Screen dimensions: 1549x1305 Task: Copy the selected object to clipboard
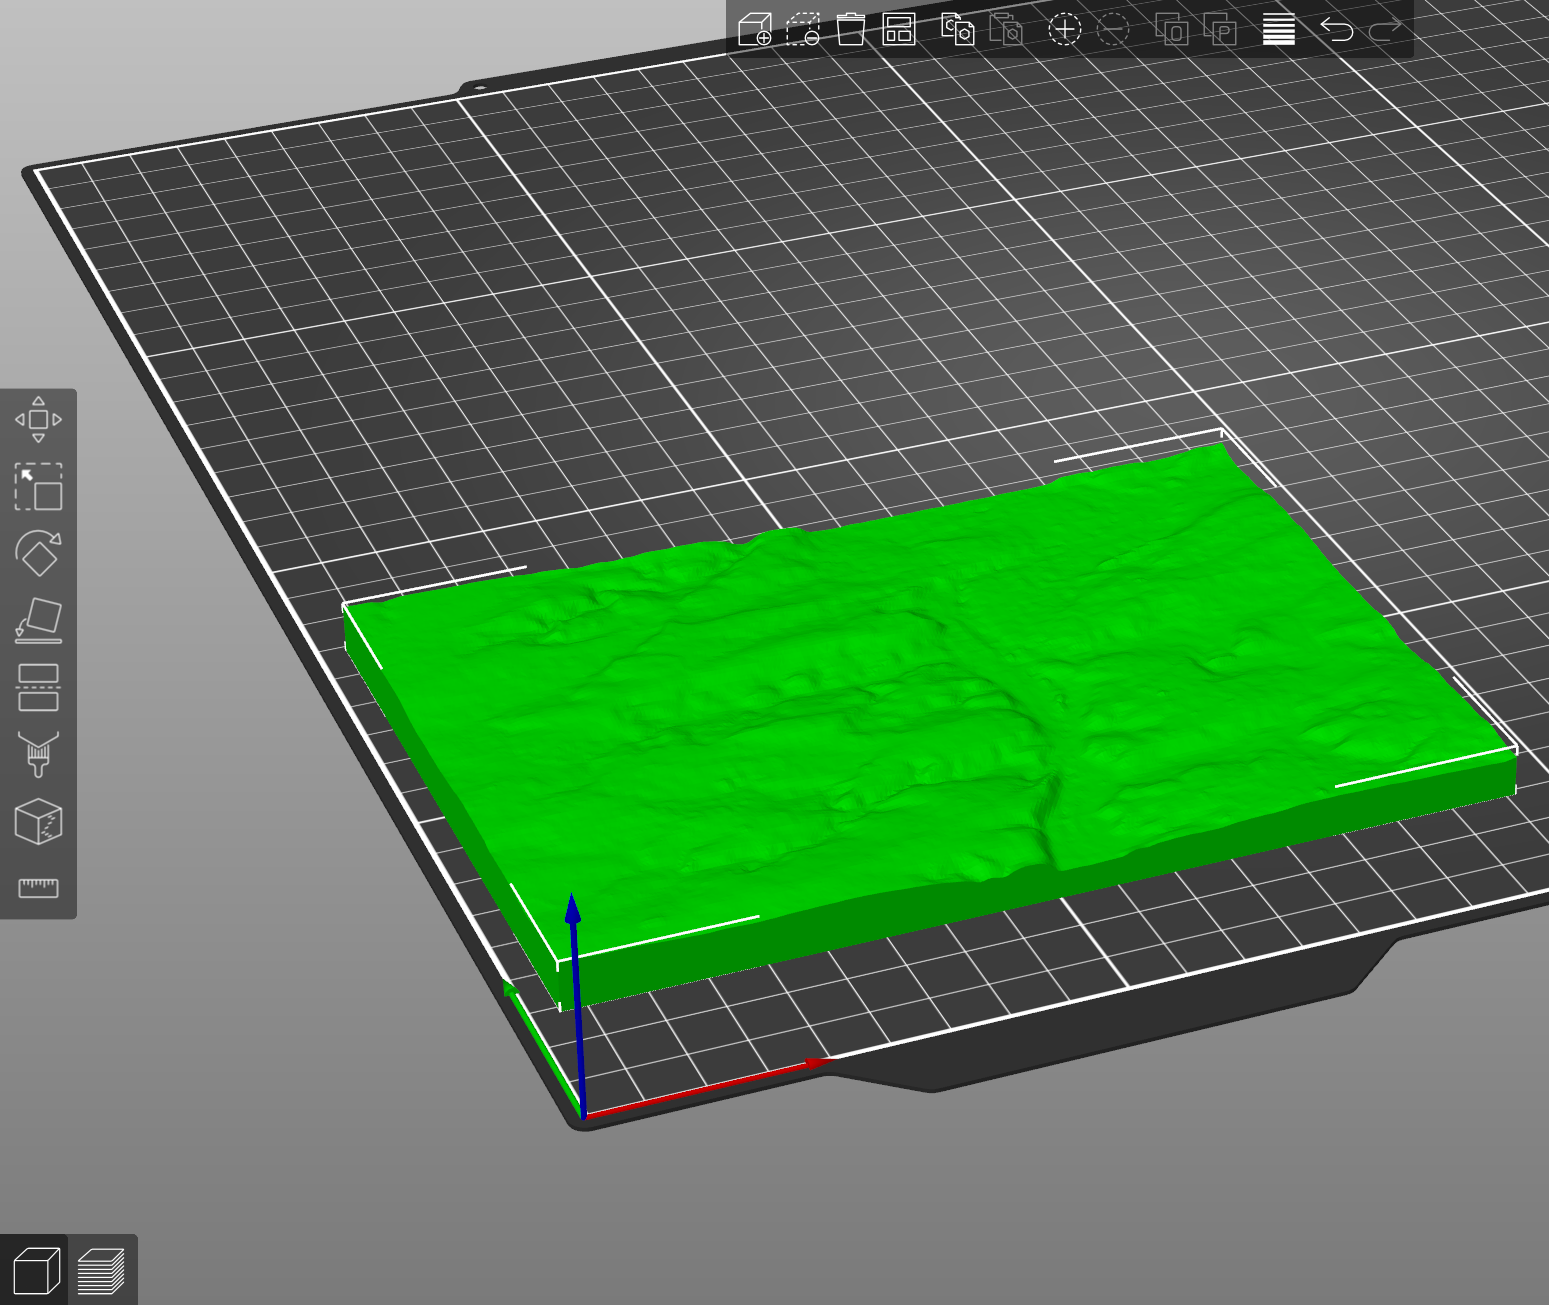point(958,30)
